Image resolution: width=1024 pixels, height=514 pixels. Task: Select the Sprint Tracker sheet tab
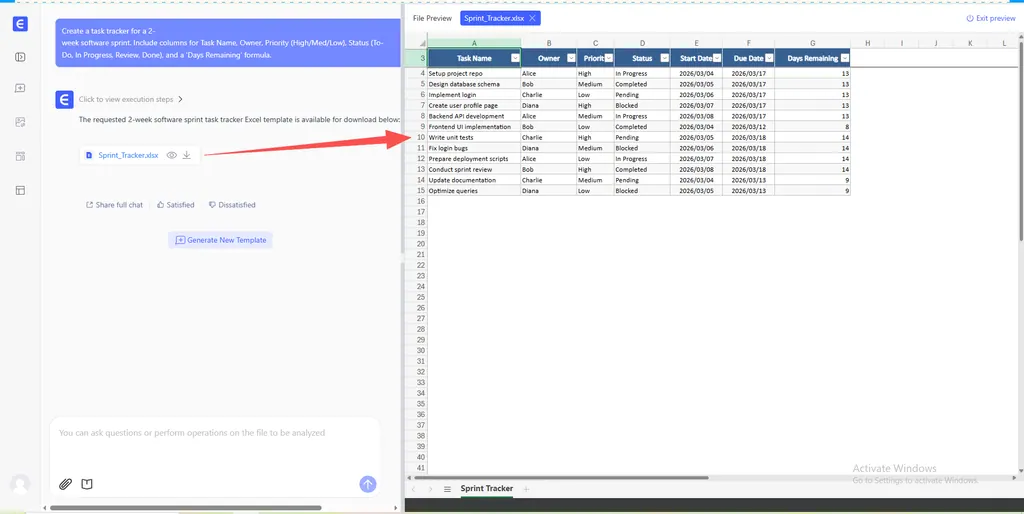point(486,489)
